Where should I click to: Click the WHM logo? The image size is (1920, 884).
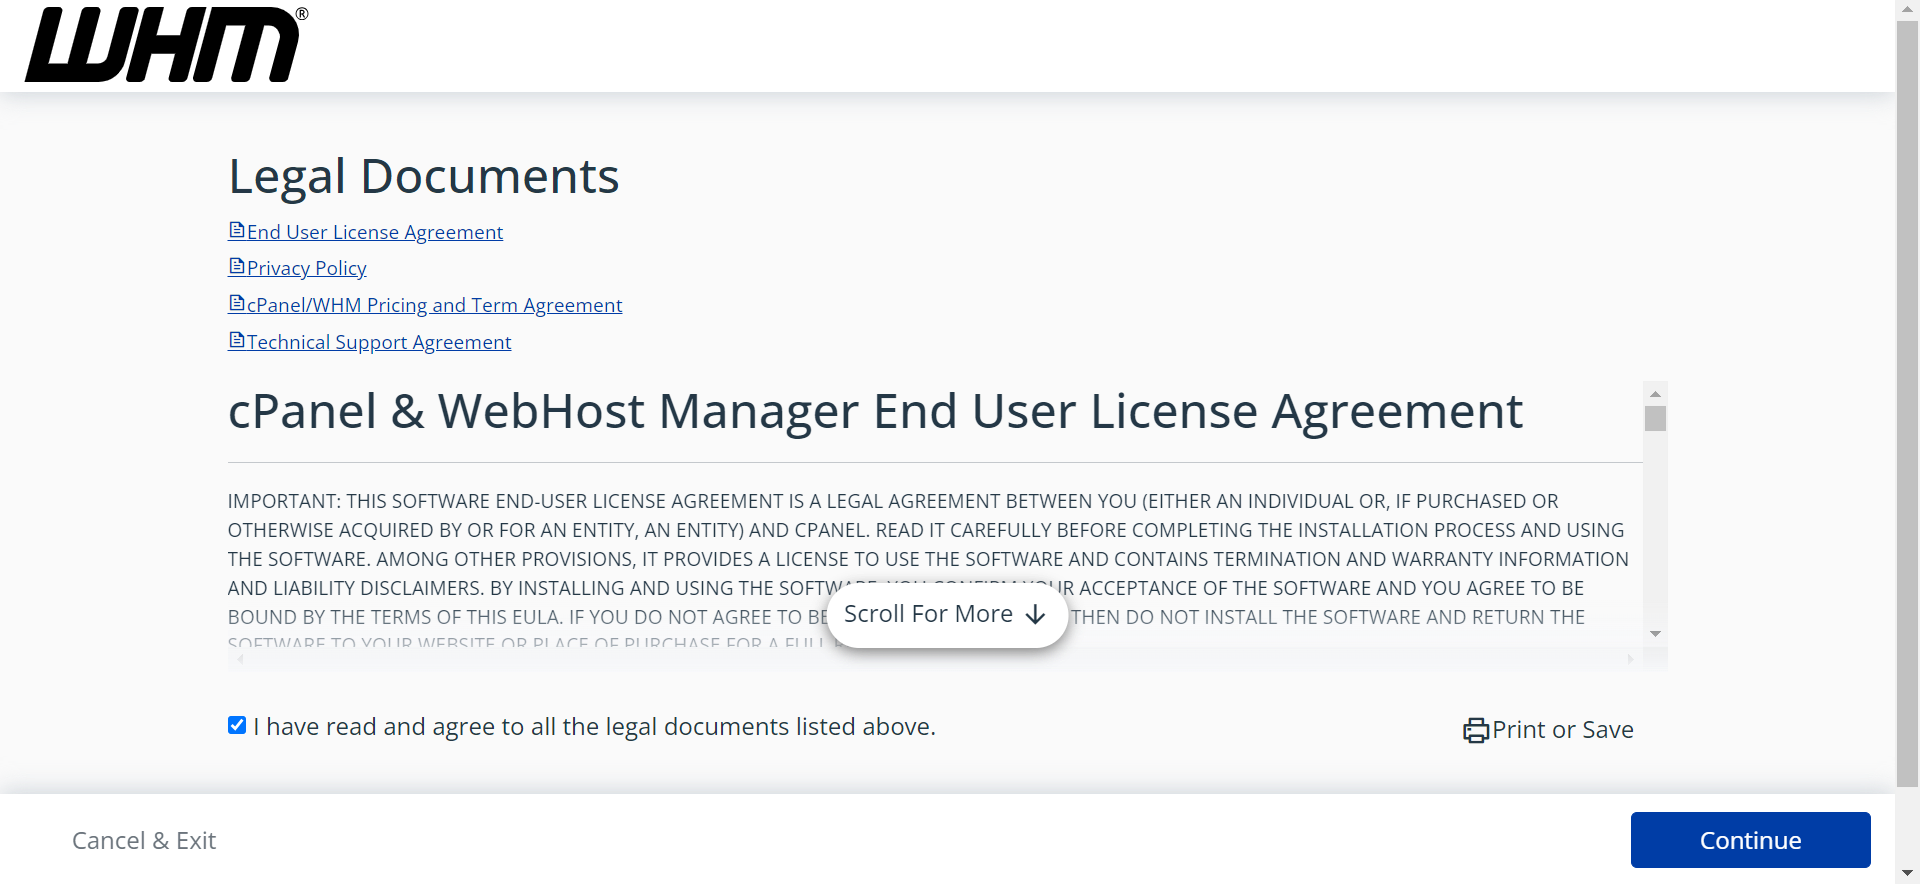coord(166,44)
